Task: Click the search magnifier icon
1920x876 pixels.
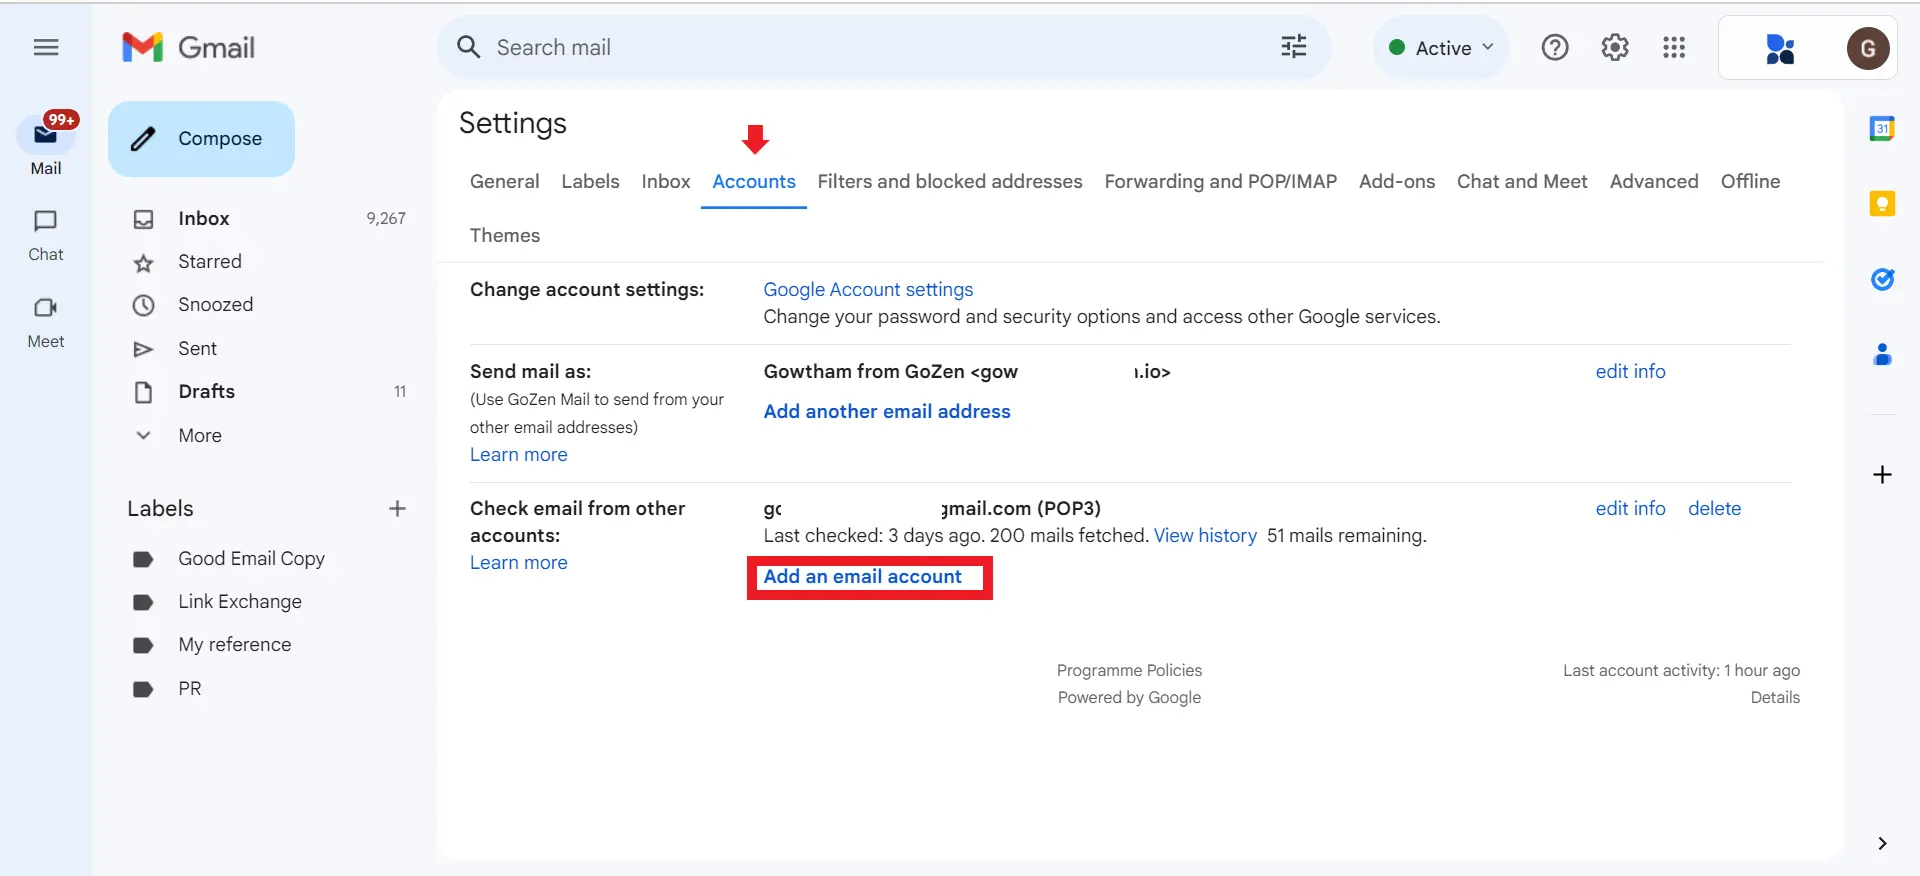Action: tap(468, 47)
